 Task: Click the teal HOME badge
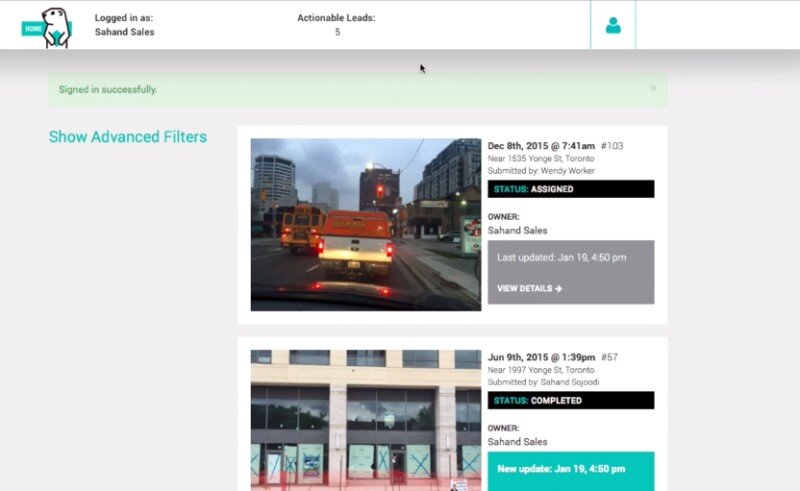tap(32, 29)
